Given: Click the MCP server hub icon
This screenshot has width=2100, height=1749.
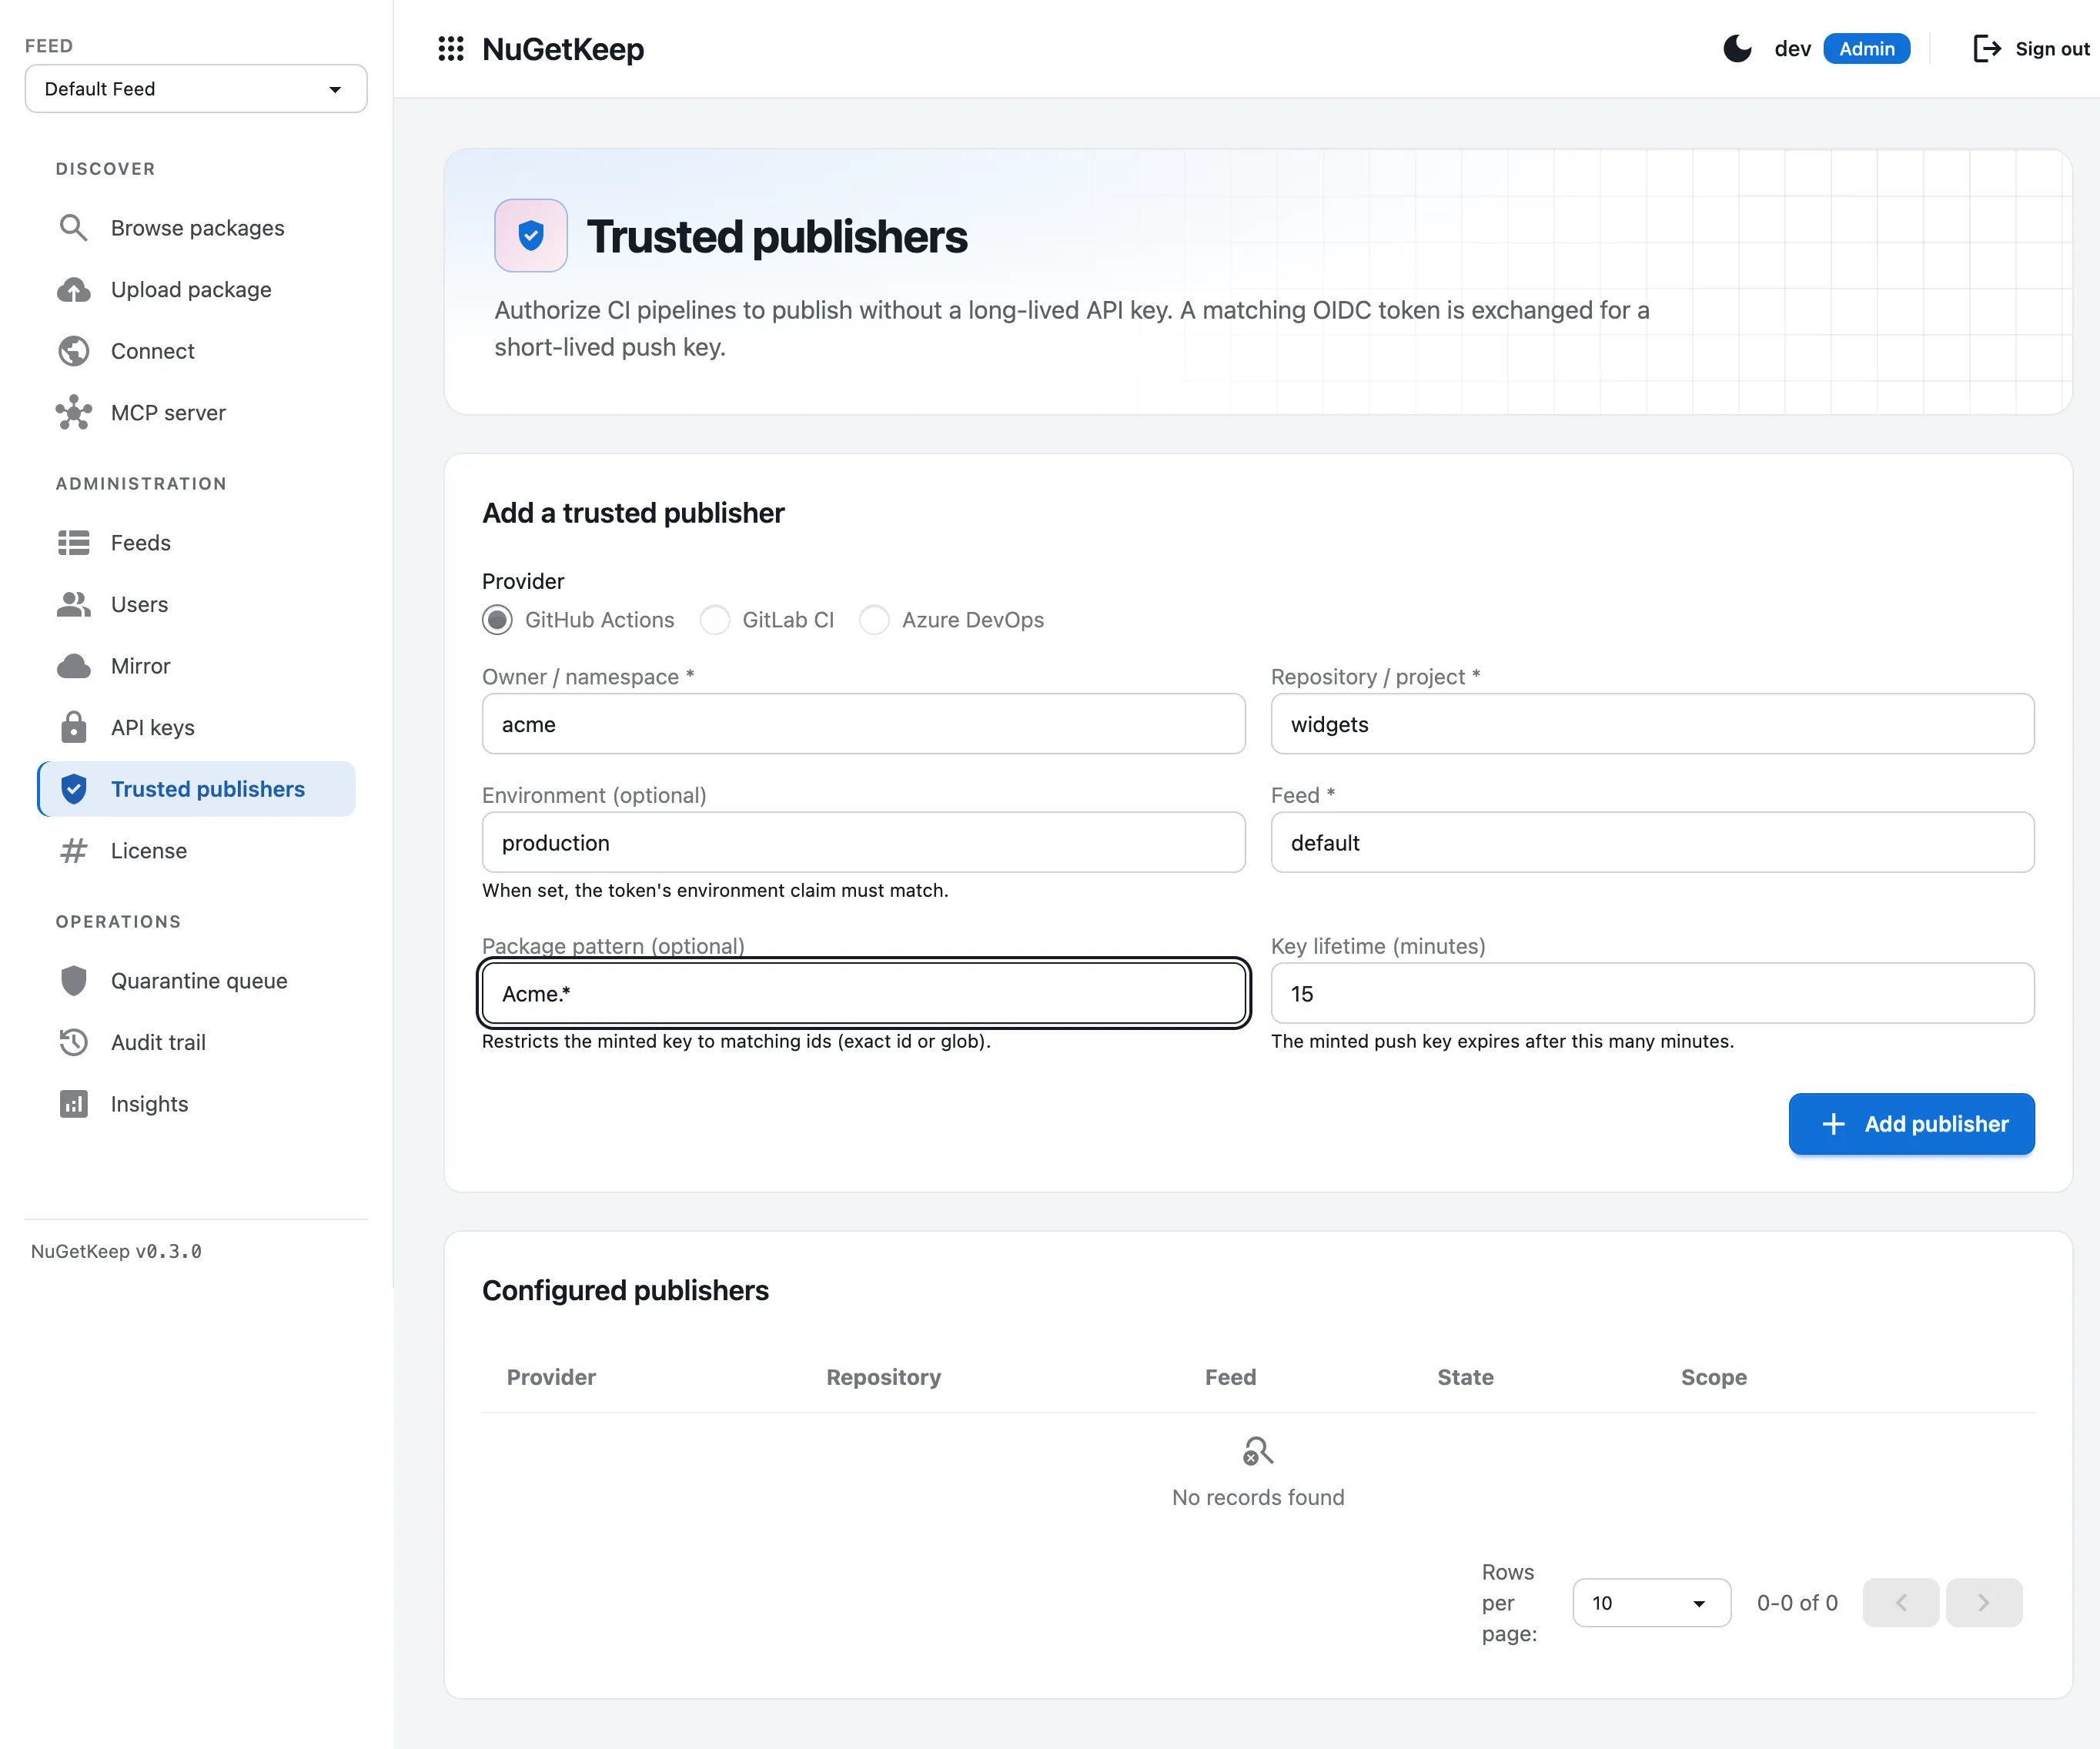Looking at the screenshot, I should tap(73, 413).
